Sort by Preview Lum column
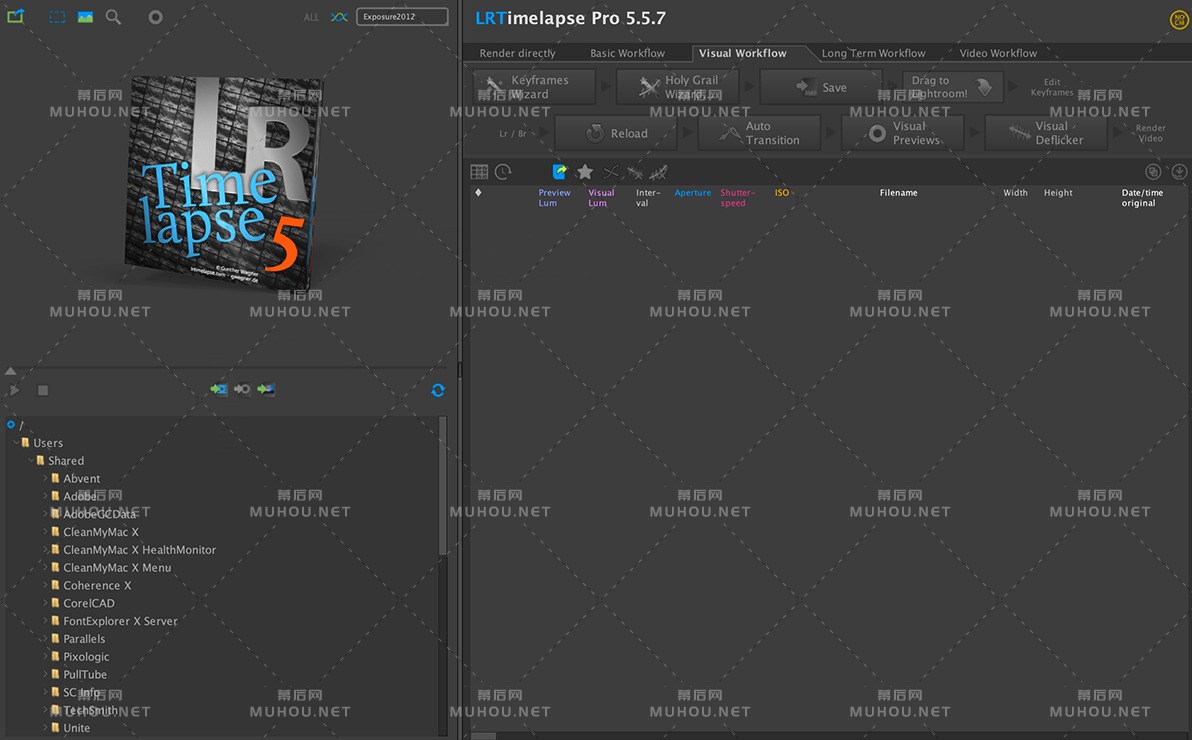 point(554,198)
